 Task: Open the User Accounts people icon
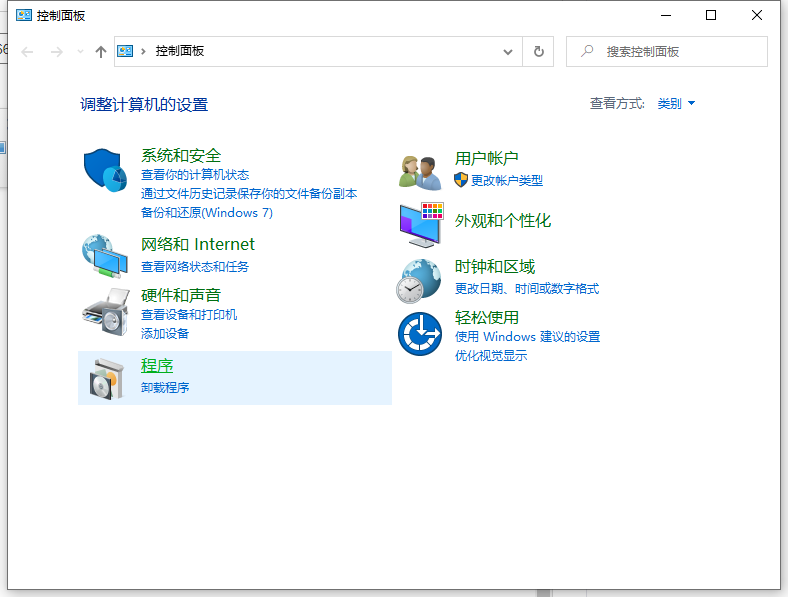(420, 172)
